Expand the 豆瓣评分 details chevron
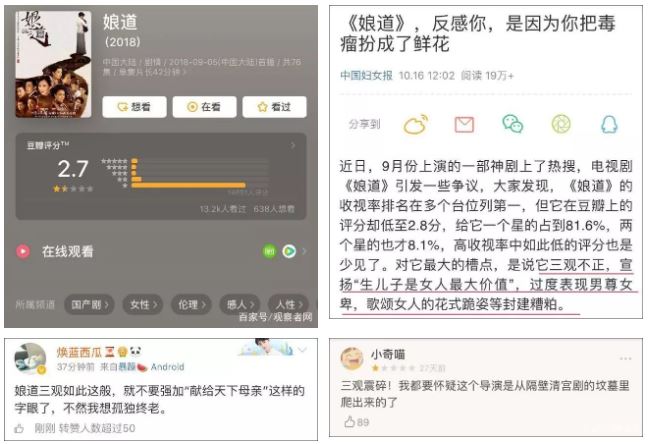This screenshot has height=444, width=649. [293, 146]
